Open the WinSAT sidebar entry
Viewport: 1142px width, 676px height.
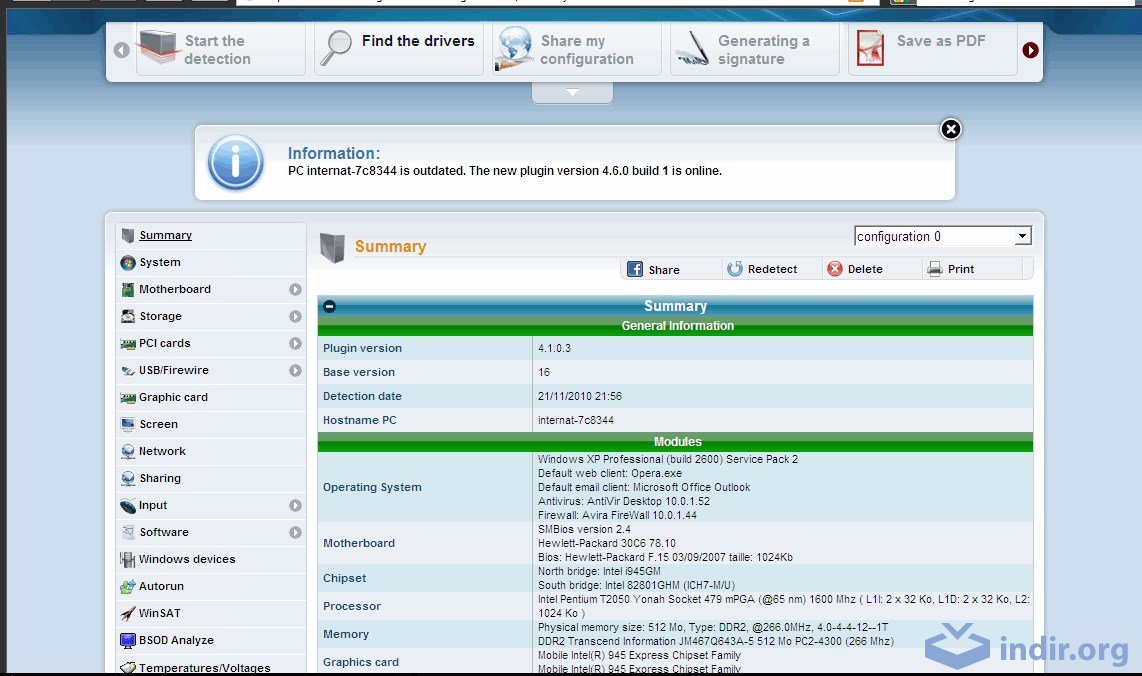[160, 613]
